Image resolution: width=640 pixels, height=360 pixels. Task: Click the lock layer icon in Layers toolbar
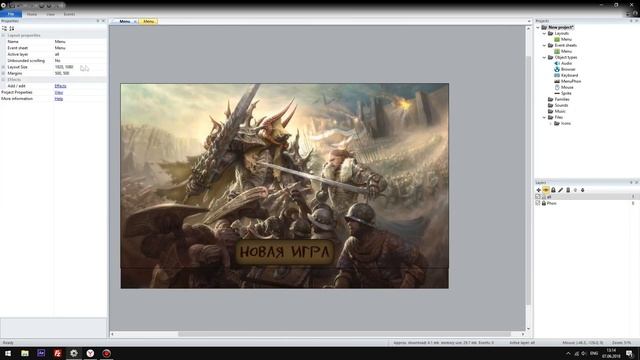(x=553, y=190)
